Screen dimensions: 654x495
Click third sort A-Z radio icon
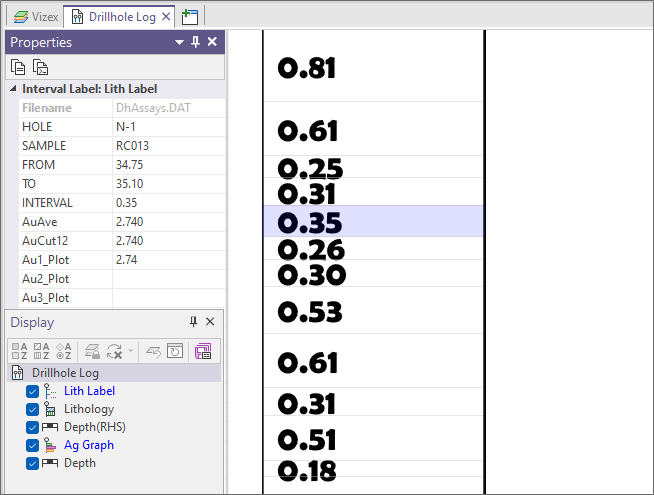[63, 351]
